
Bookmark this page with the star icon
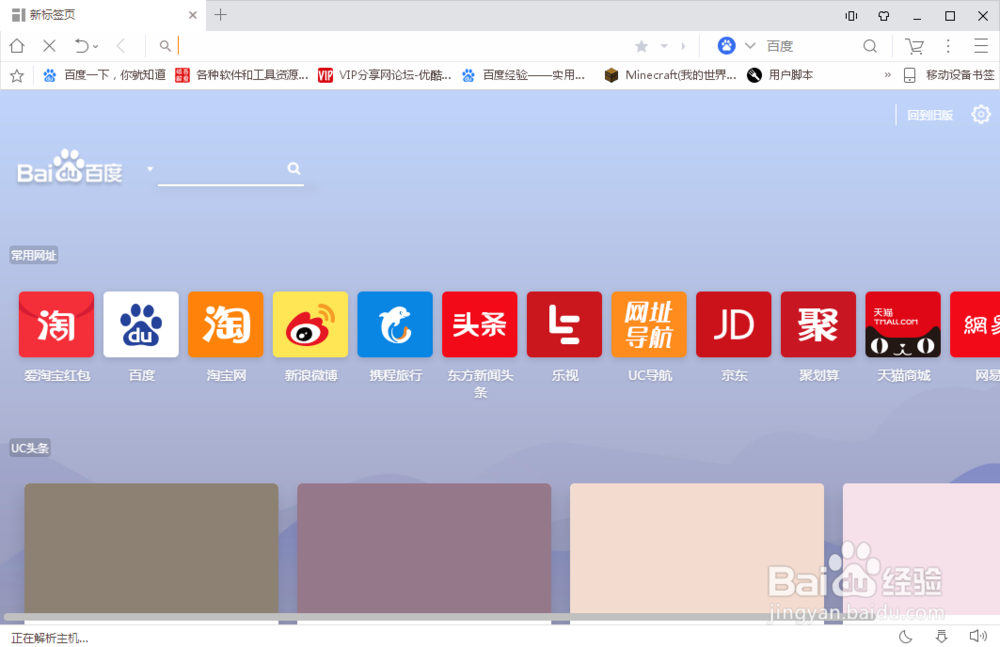pyautogui.click(x=642, y=46)
